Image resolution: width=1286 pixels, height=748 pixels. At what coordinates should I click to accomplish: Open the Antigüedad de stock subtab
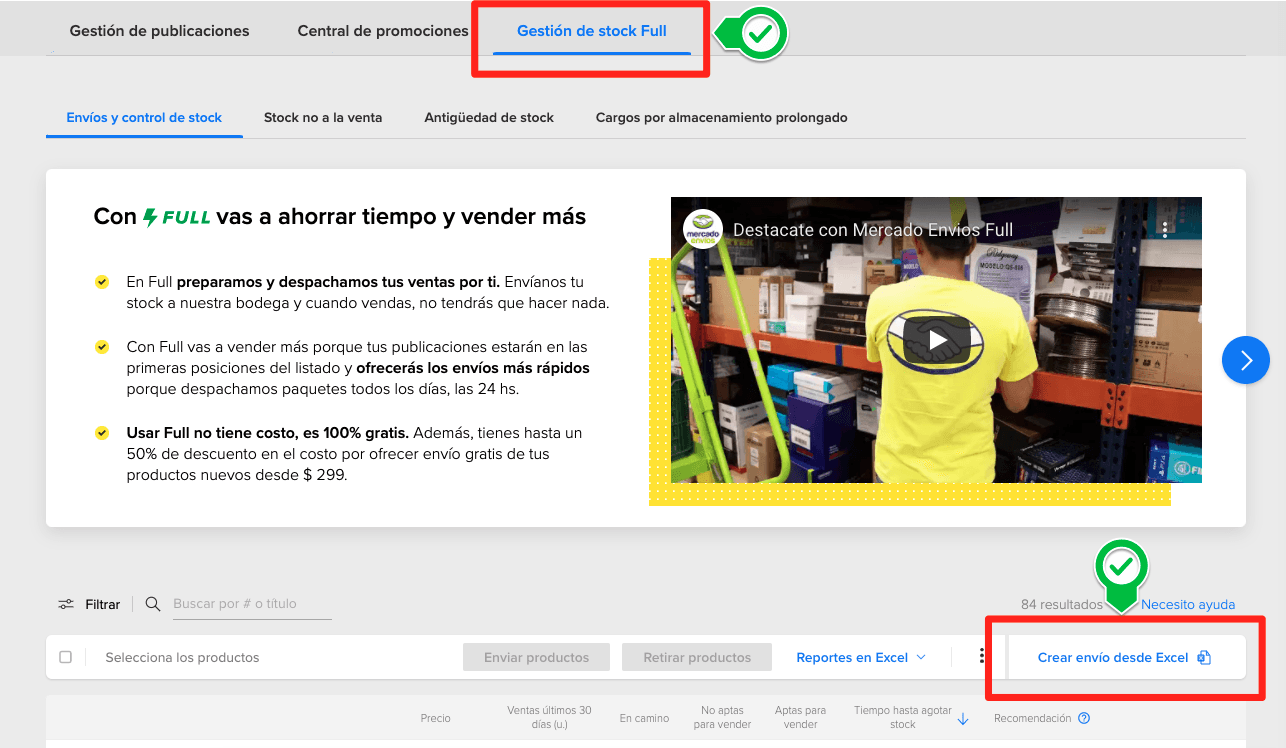pos(489,117)
